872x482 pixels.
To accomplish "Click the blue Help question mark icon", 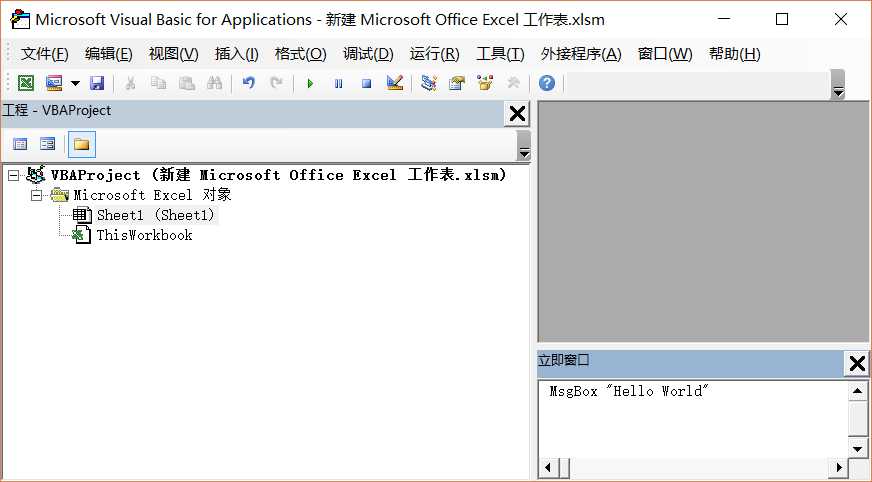I will click(x=547, y=83).
